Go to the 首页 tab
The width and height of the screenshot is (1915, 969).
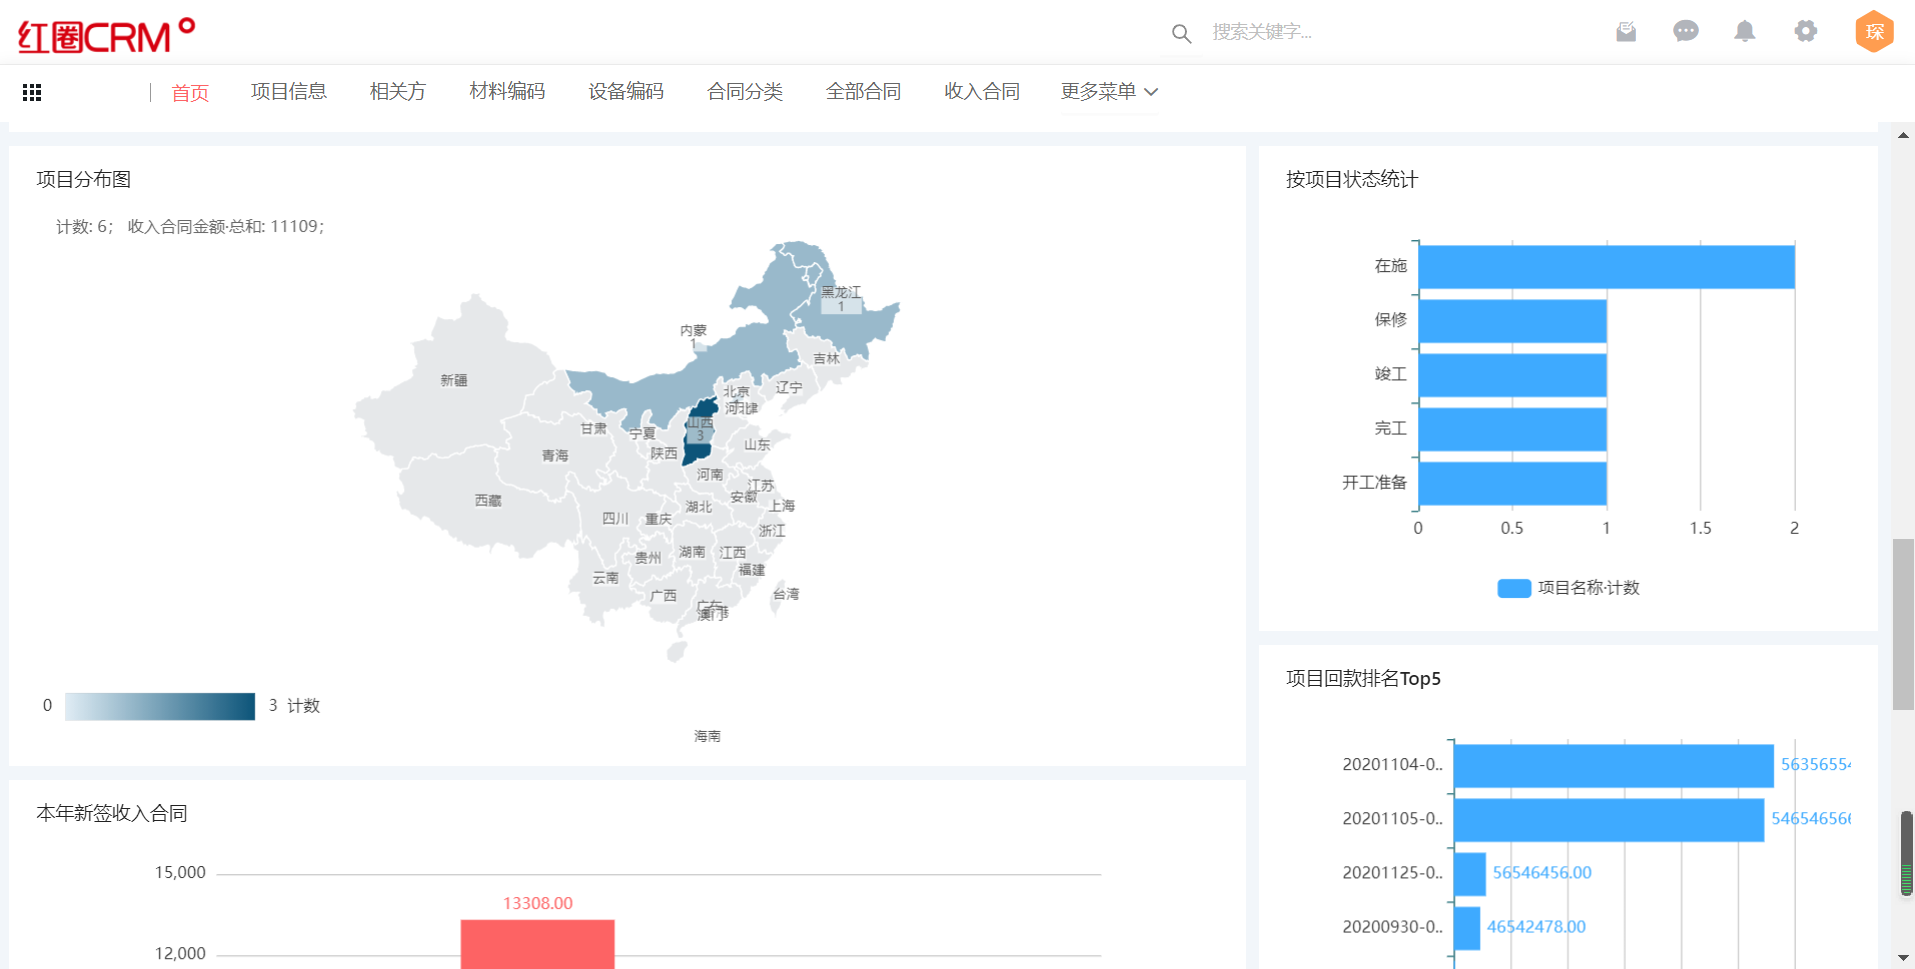(x=190, y=93)
